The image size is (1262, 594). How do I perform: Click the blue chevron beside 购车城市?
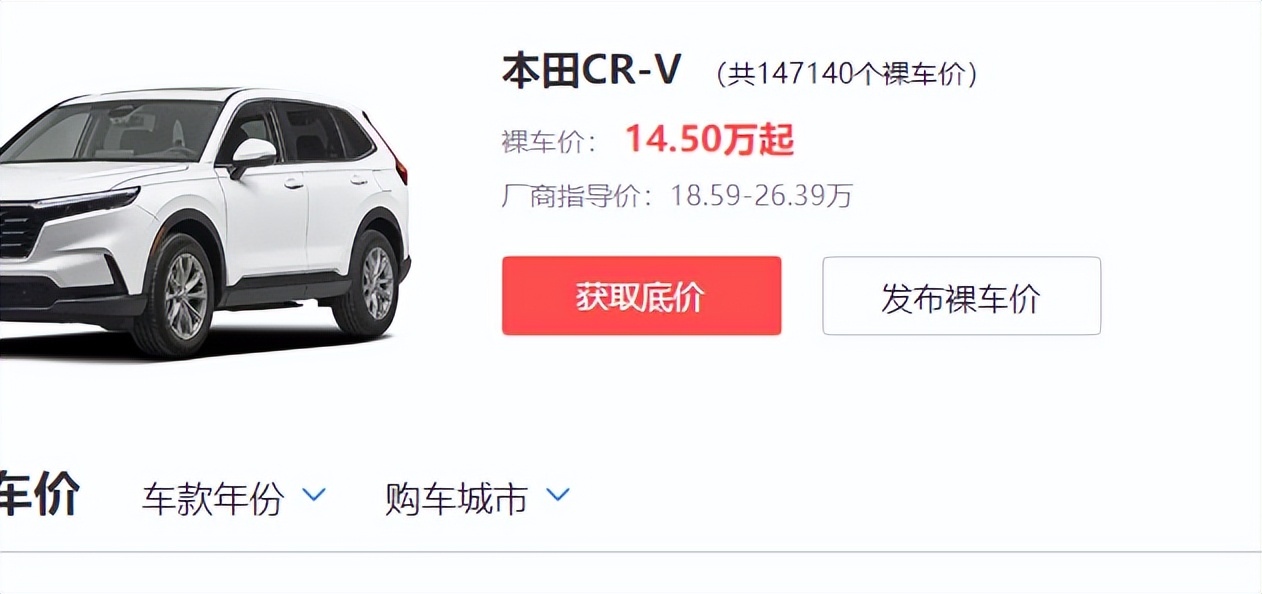point(557,494)
